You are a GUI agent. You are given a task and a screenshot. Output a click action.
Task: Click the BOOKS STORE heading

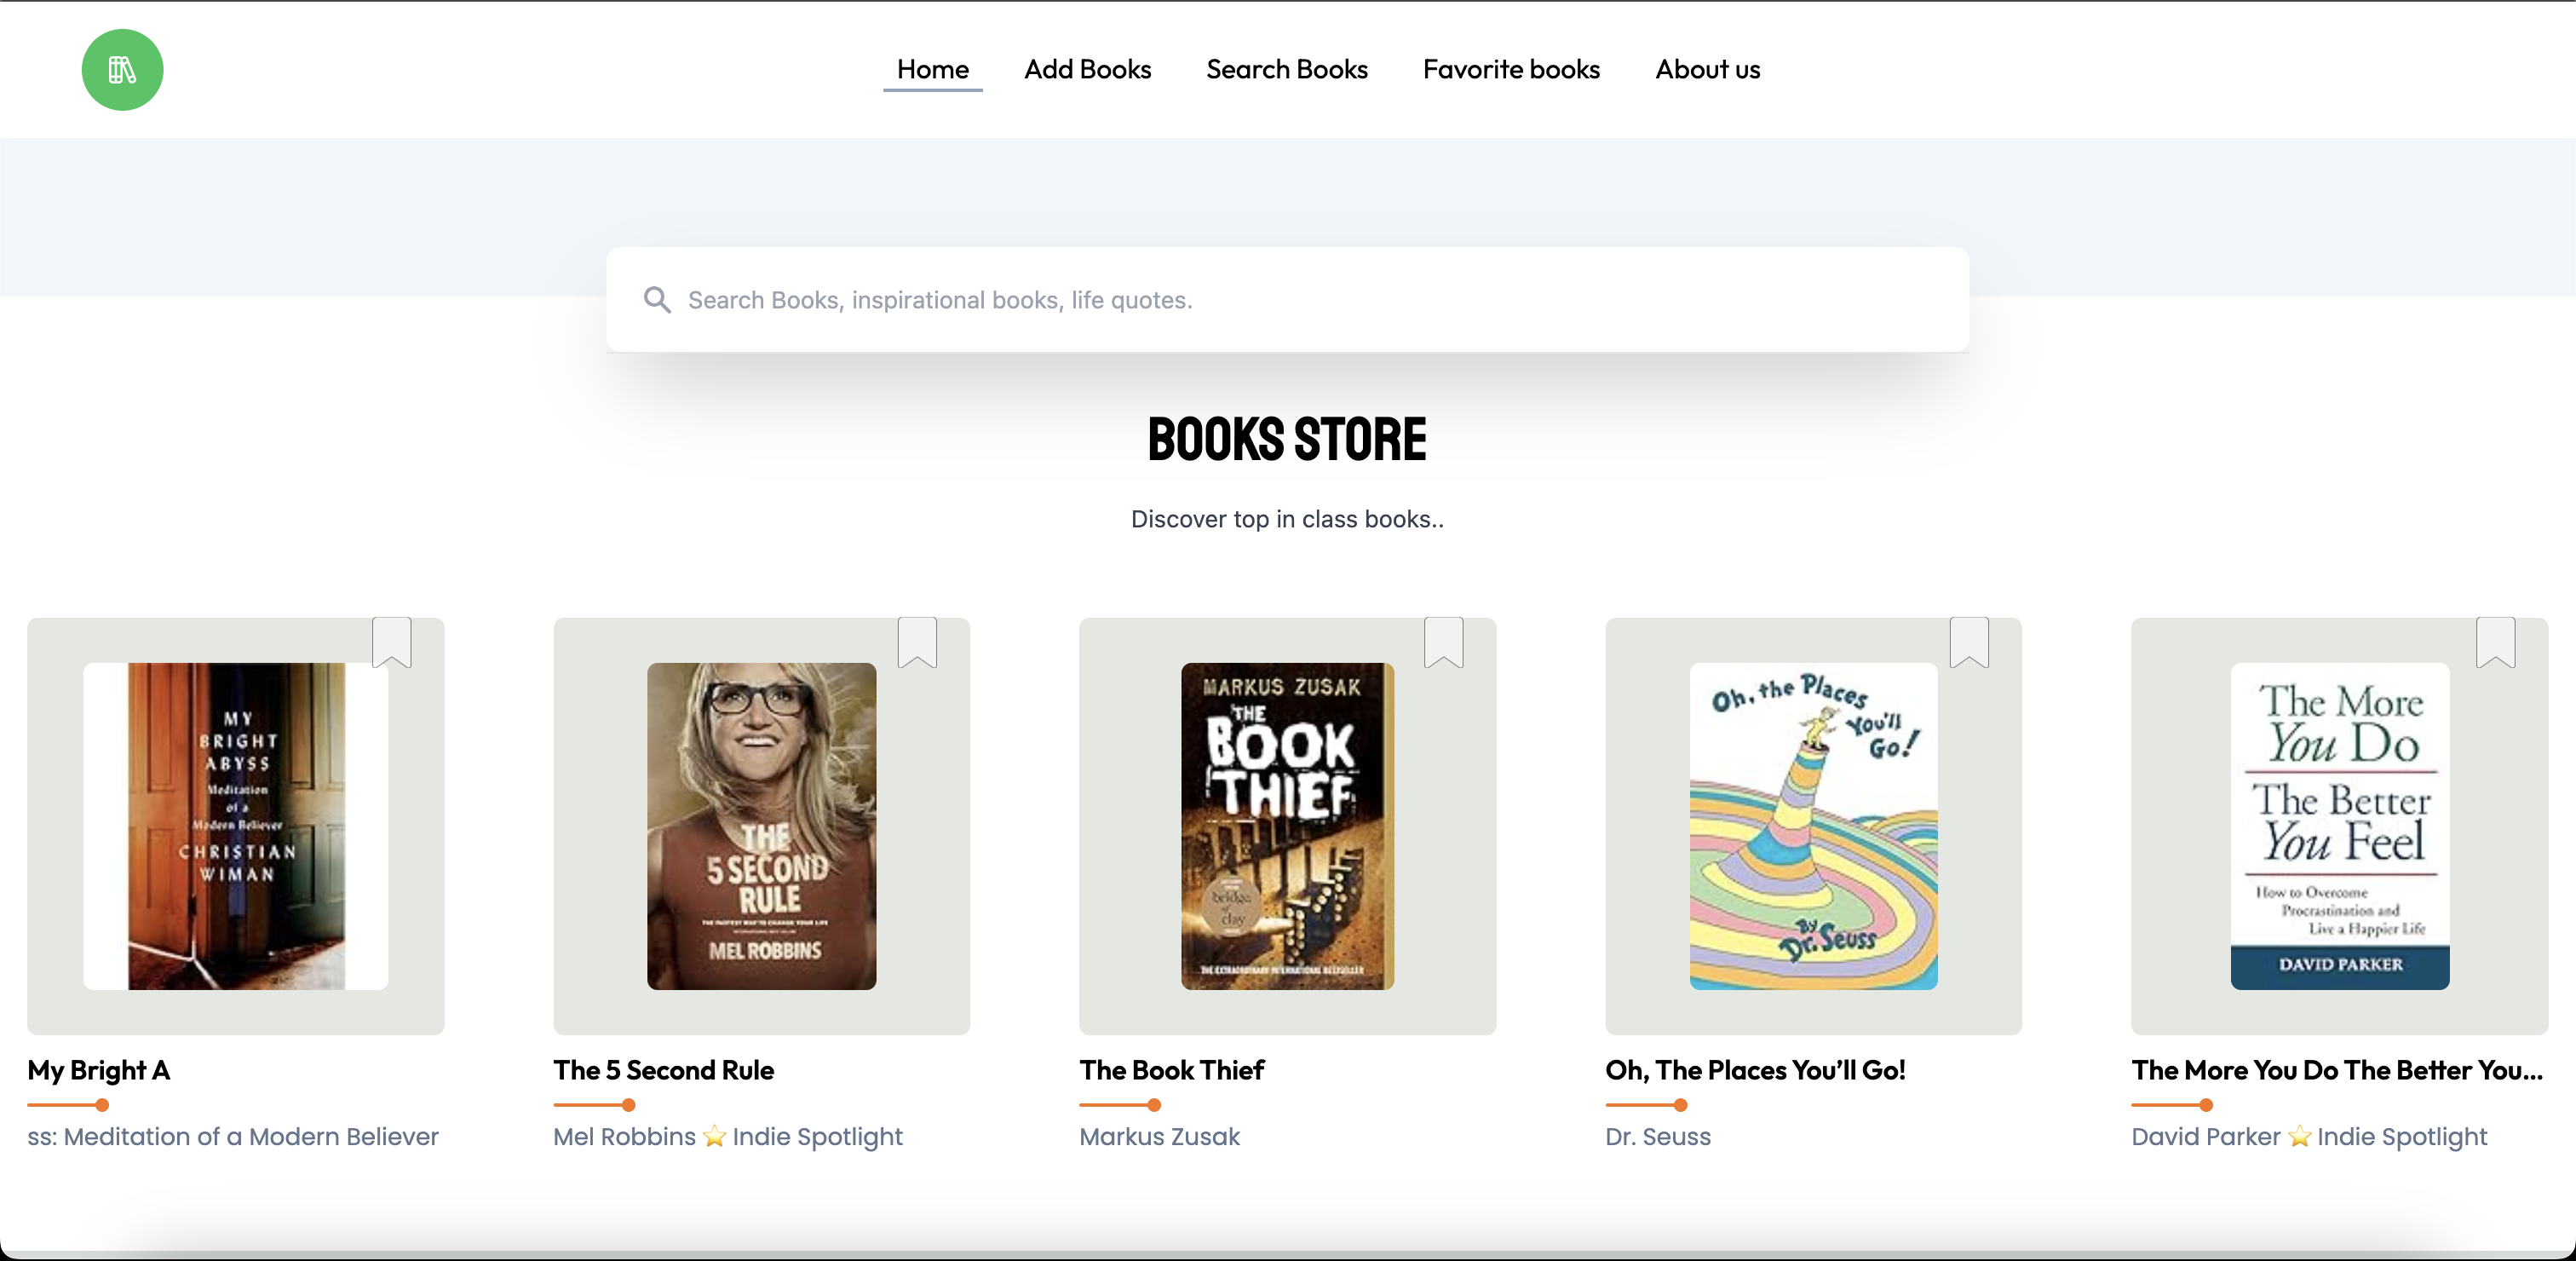coord(1287,440)
